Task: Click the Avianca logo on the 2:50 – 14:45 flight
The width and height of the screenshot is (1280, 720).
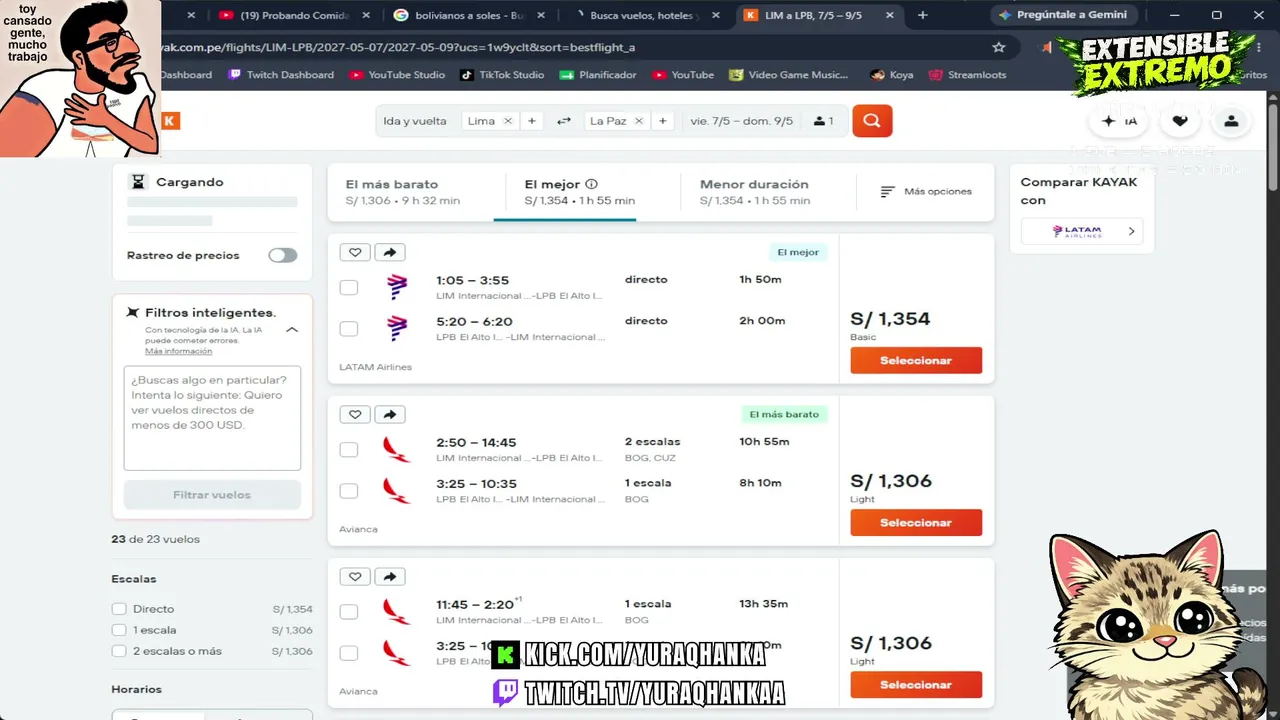Action: 397,449
